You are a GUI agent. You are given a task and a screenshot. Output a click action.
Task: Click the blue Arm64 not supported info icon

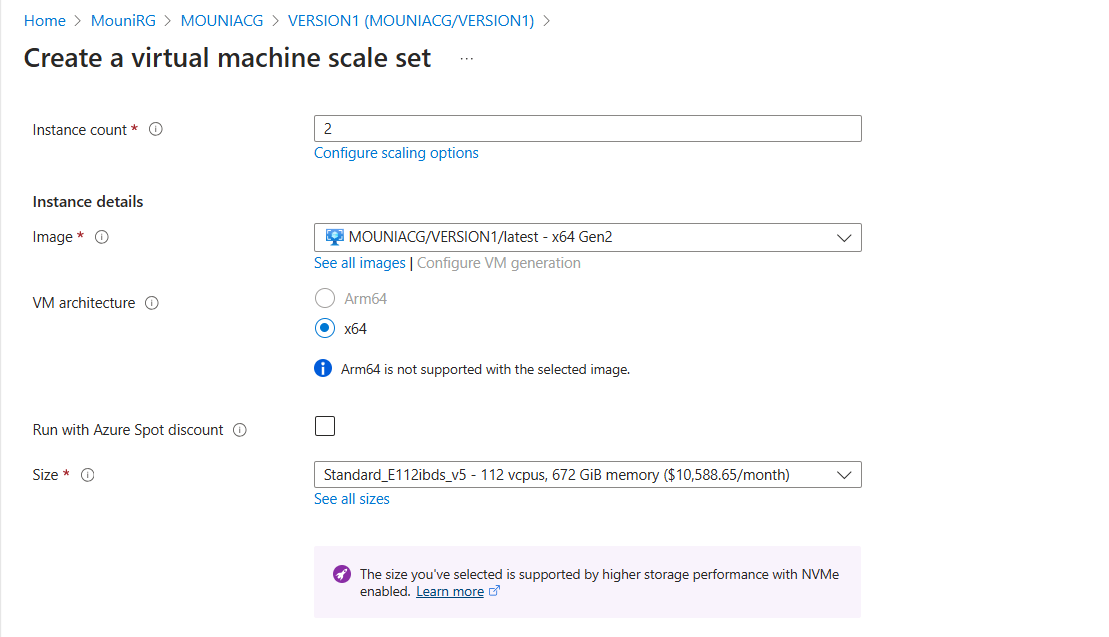323,368
